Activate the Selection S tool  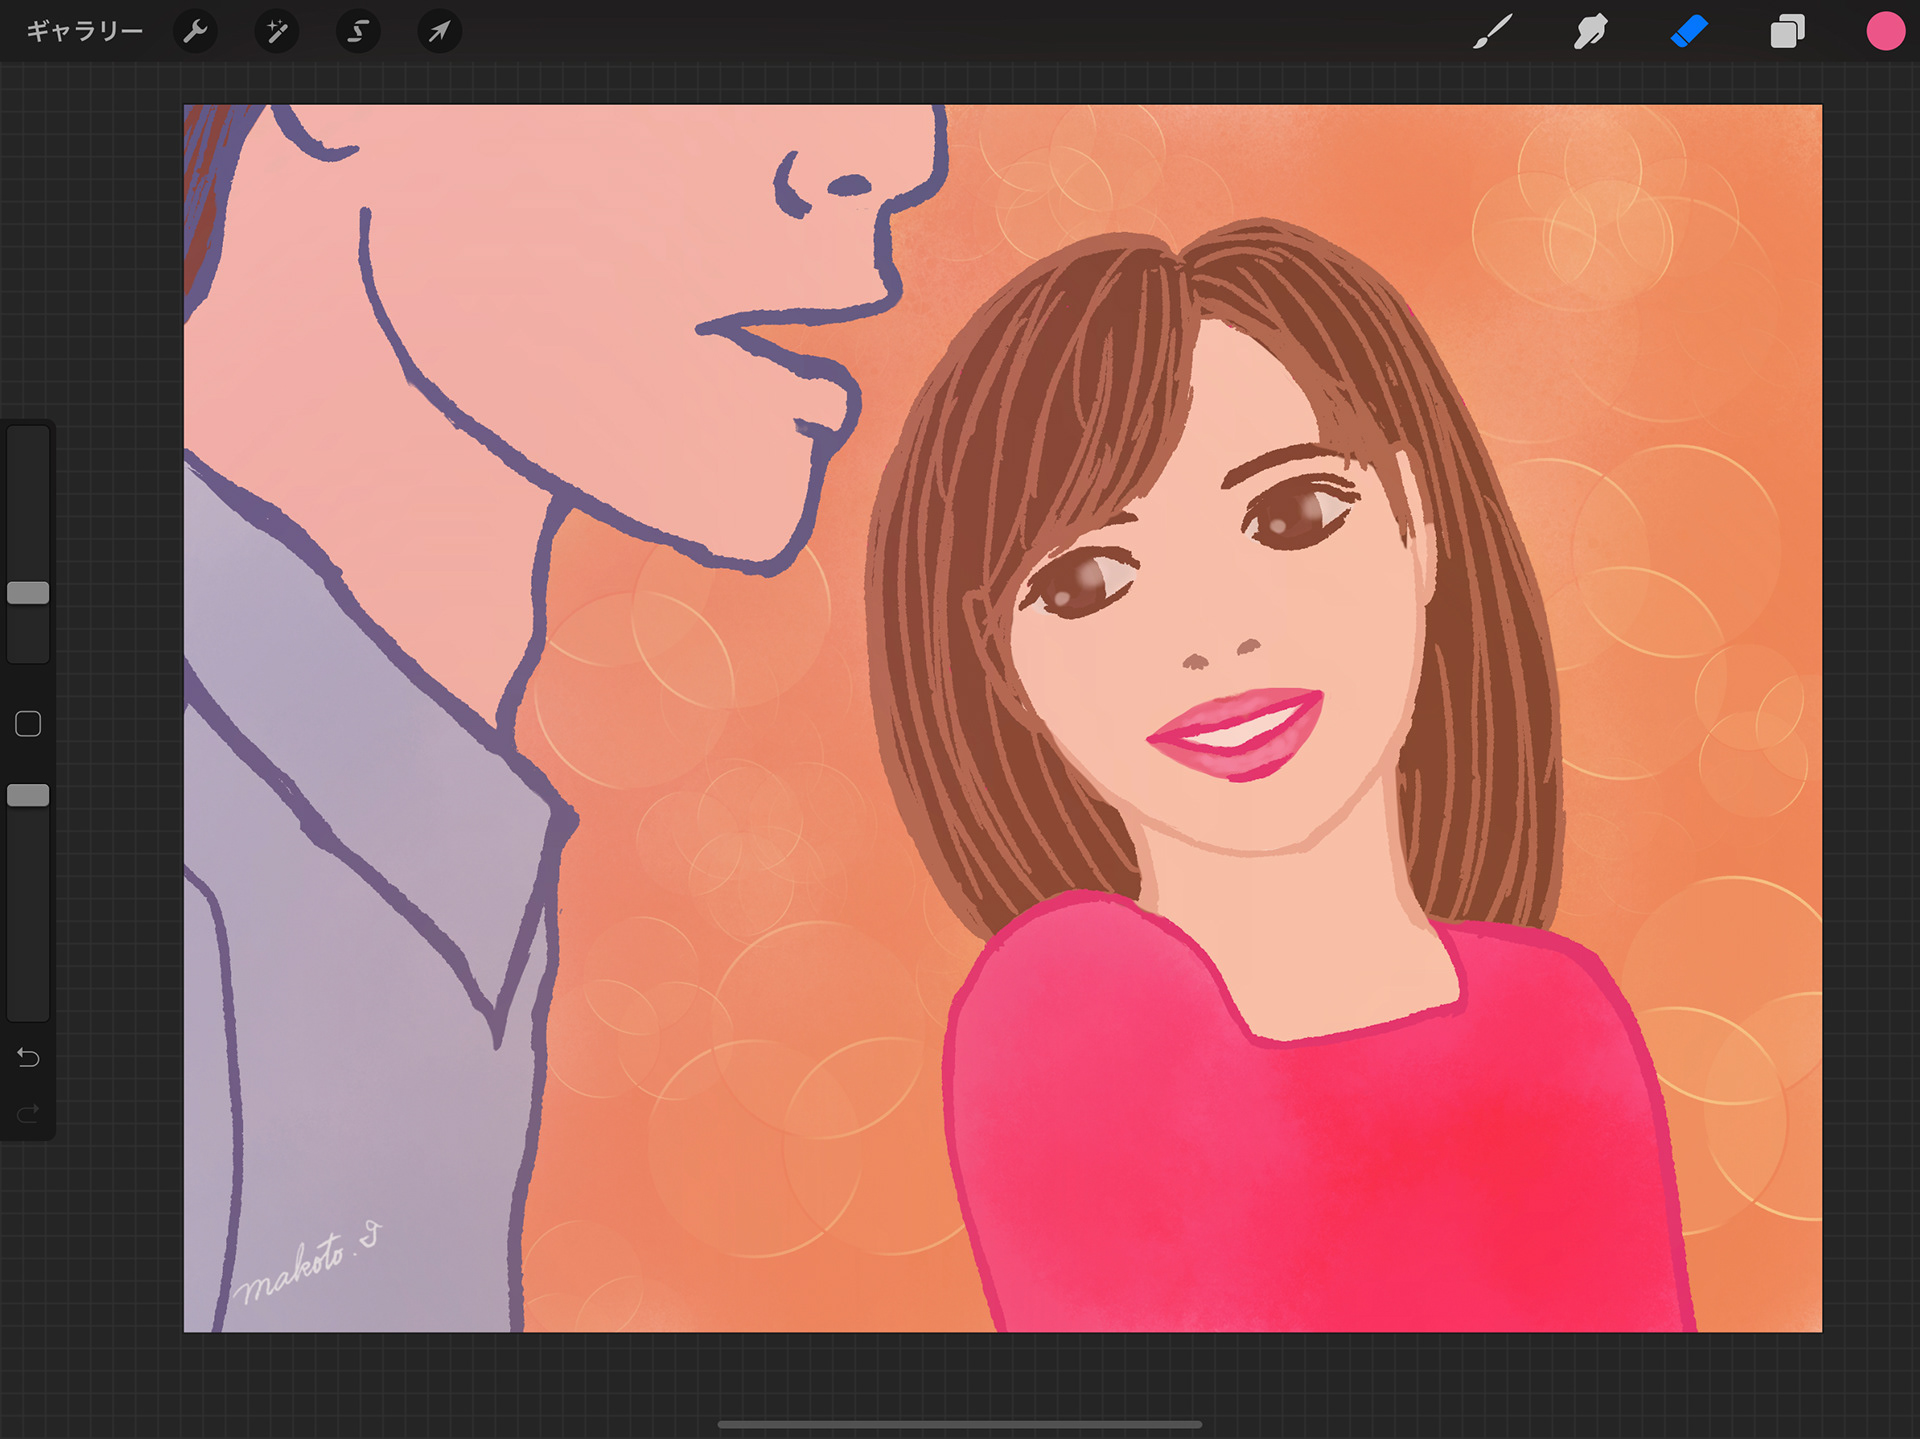click(357, 32)
